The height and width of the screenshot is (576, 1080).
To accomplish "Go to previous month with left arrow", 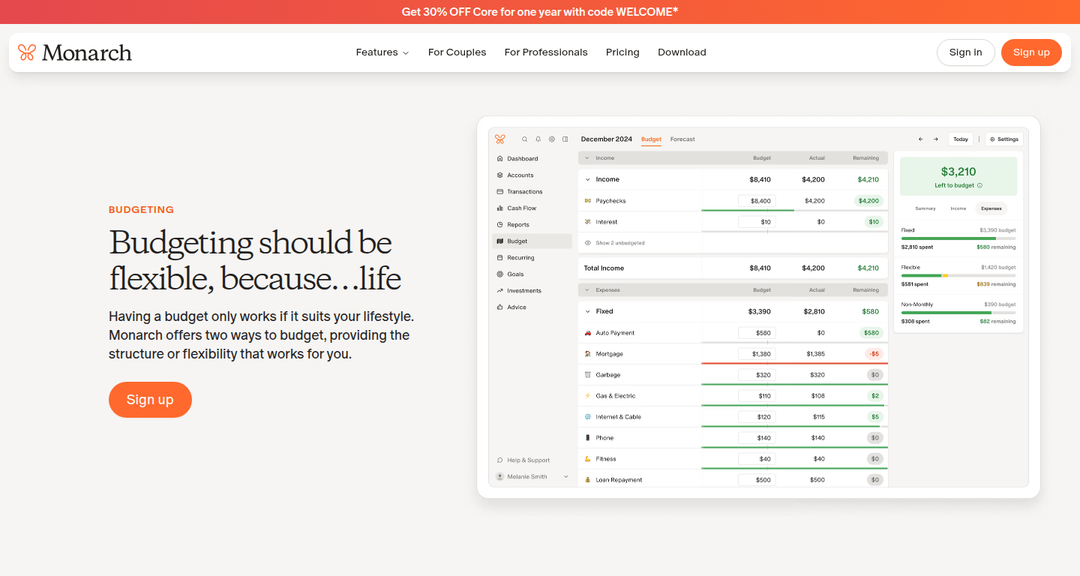I will click(x=921, y=139).
